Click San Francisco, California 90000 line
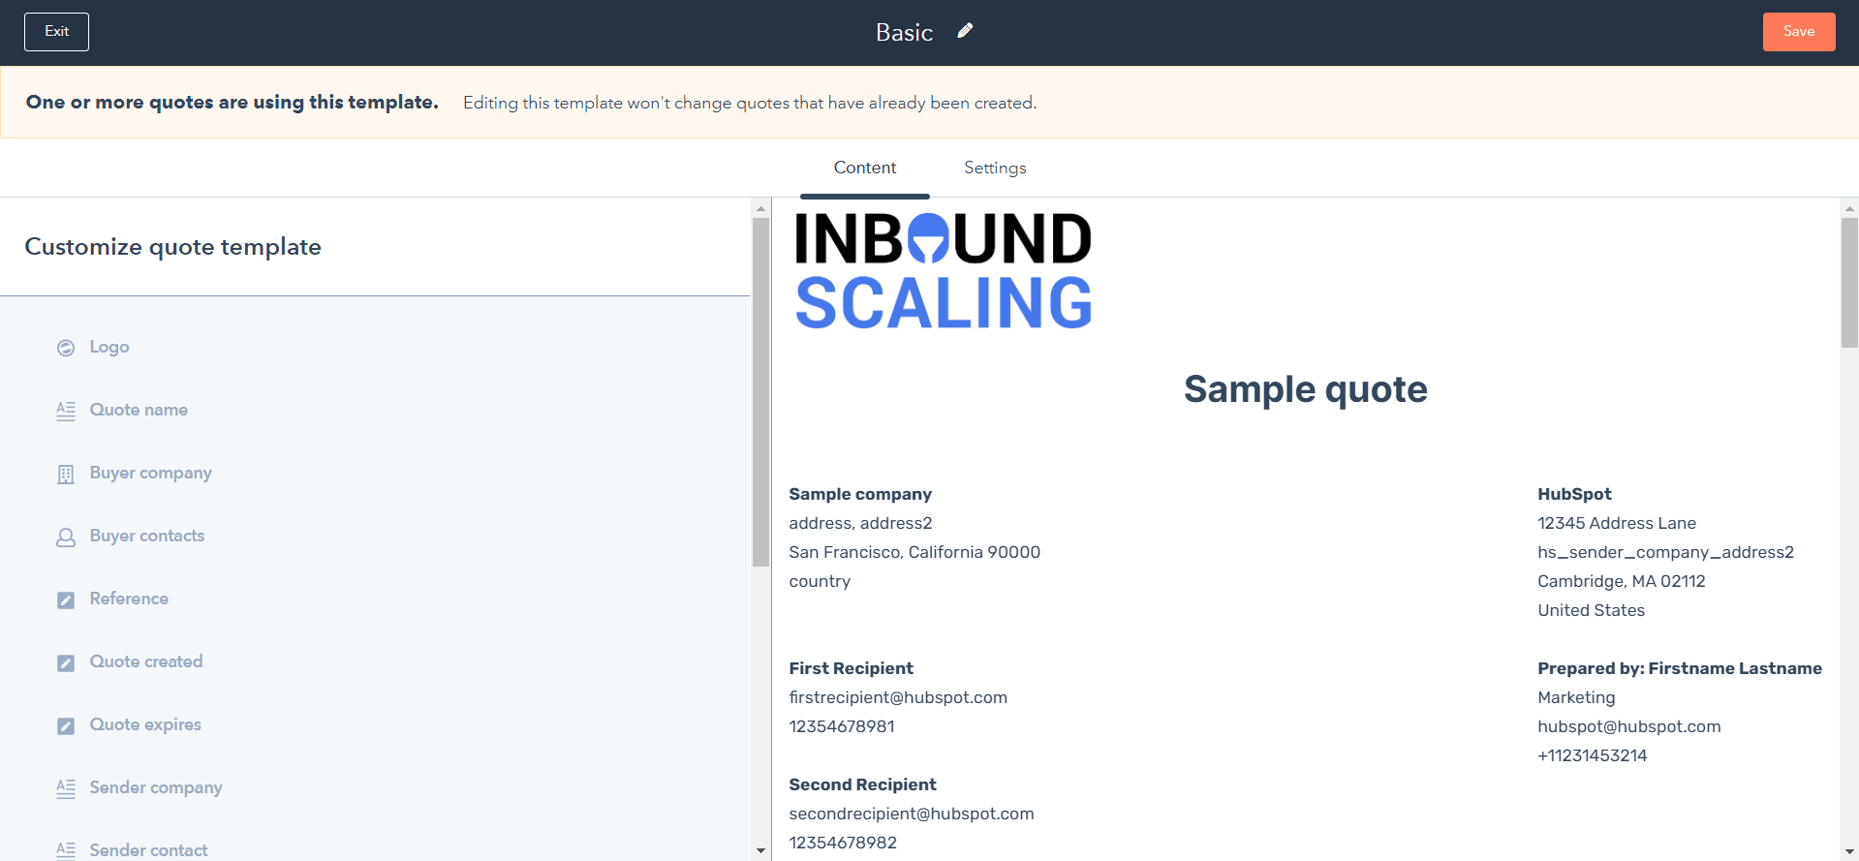The image size is (1859, 861). tap(914, 552)
